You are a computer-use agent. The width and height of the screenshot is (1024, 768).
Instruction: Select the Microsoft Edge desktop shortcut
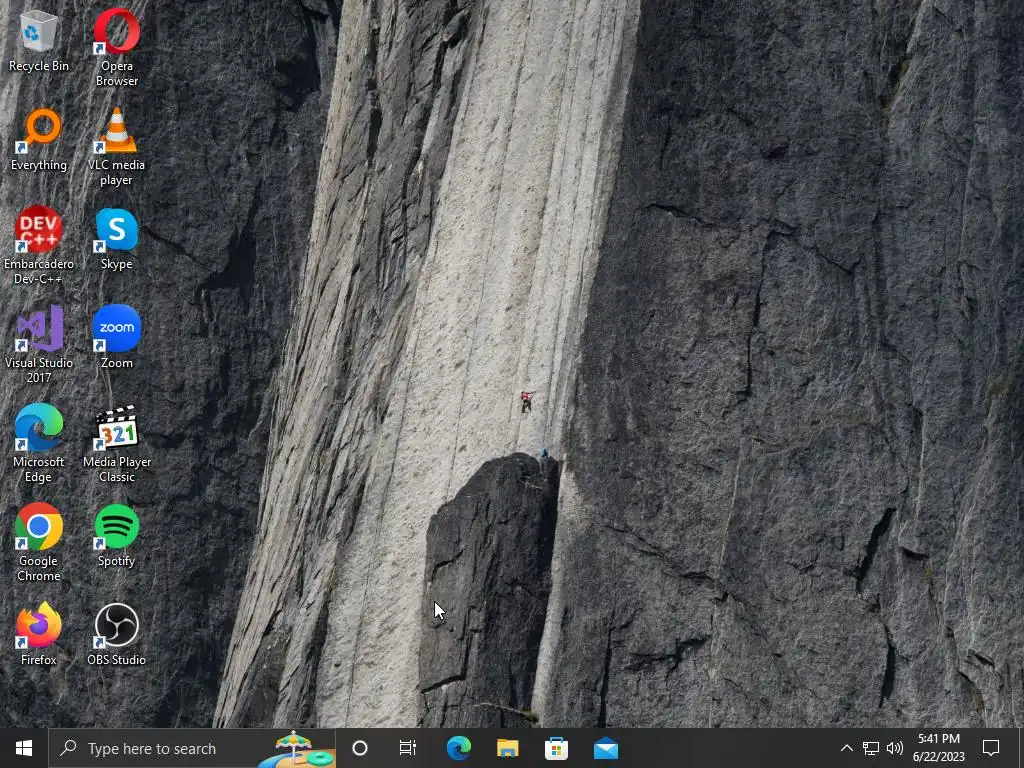(39, 443)
